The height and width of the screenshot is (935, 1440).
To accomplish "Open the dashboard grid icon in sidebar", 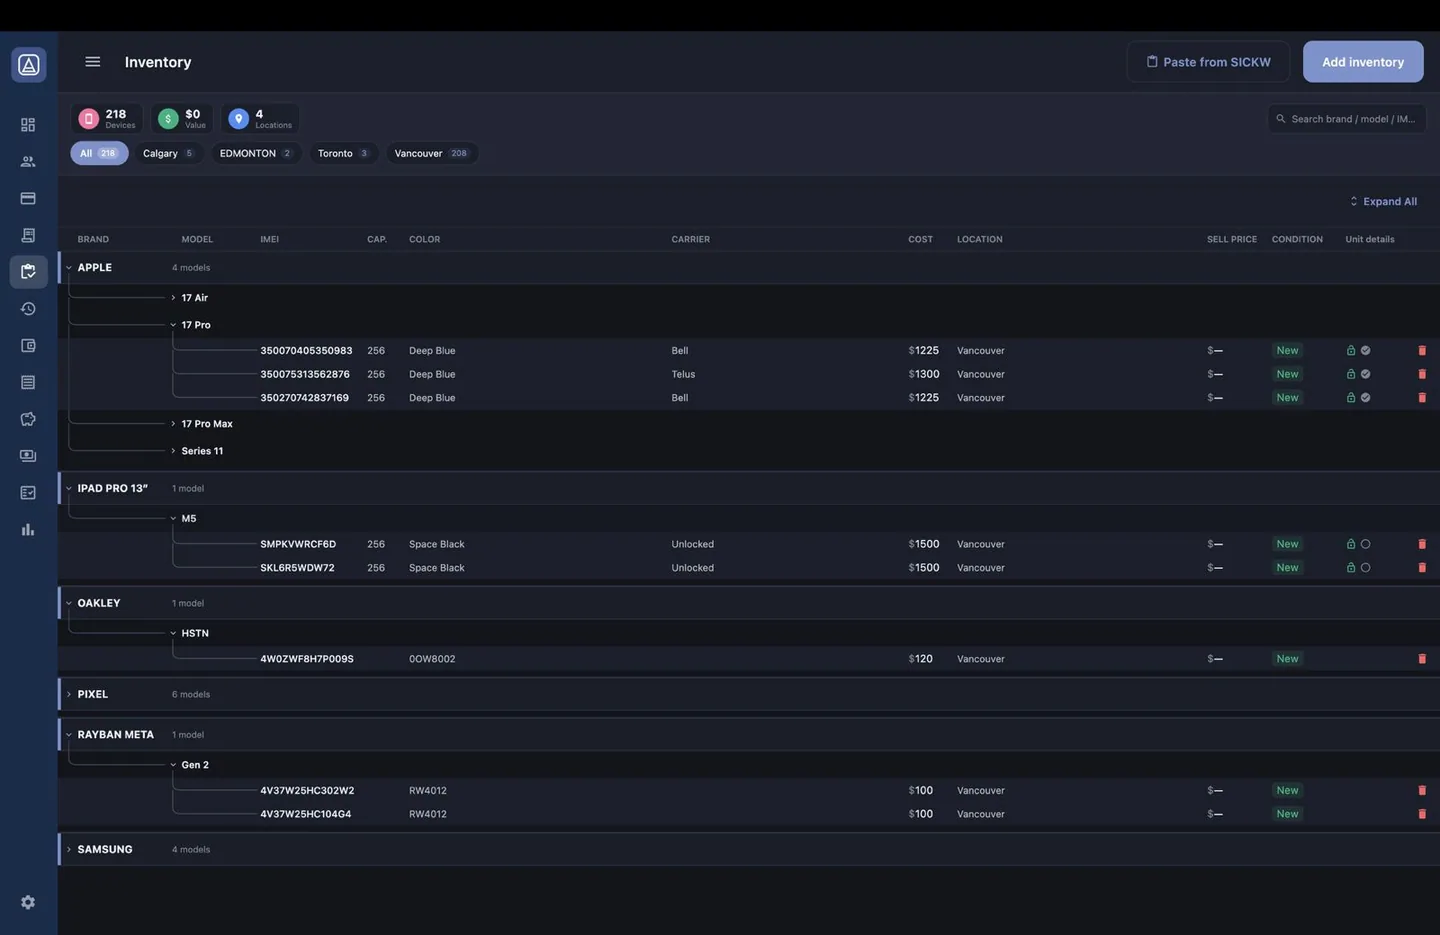I will pyautogui.click(x=28, y=125).
